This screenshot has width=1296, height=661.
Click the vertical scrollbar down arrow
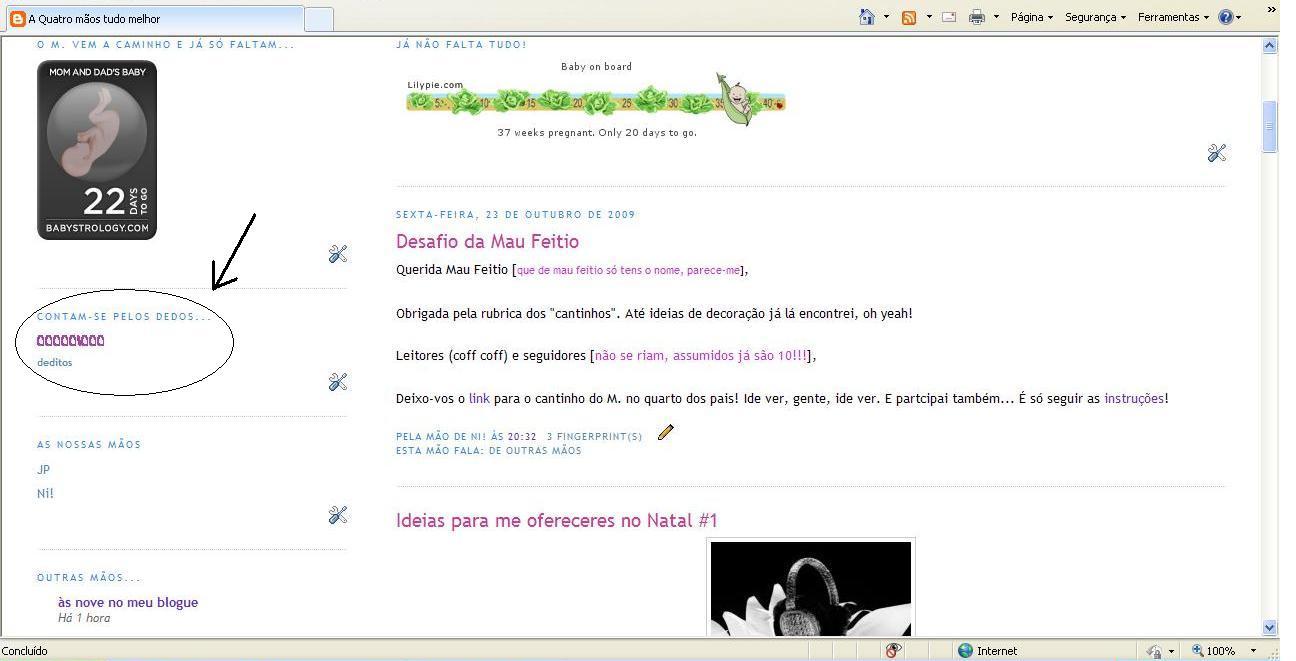coord(1270,628)
